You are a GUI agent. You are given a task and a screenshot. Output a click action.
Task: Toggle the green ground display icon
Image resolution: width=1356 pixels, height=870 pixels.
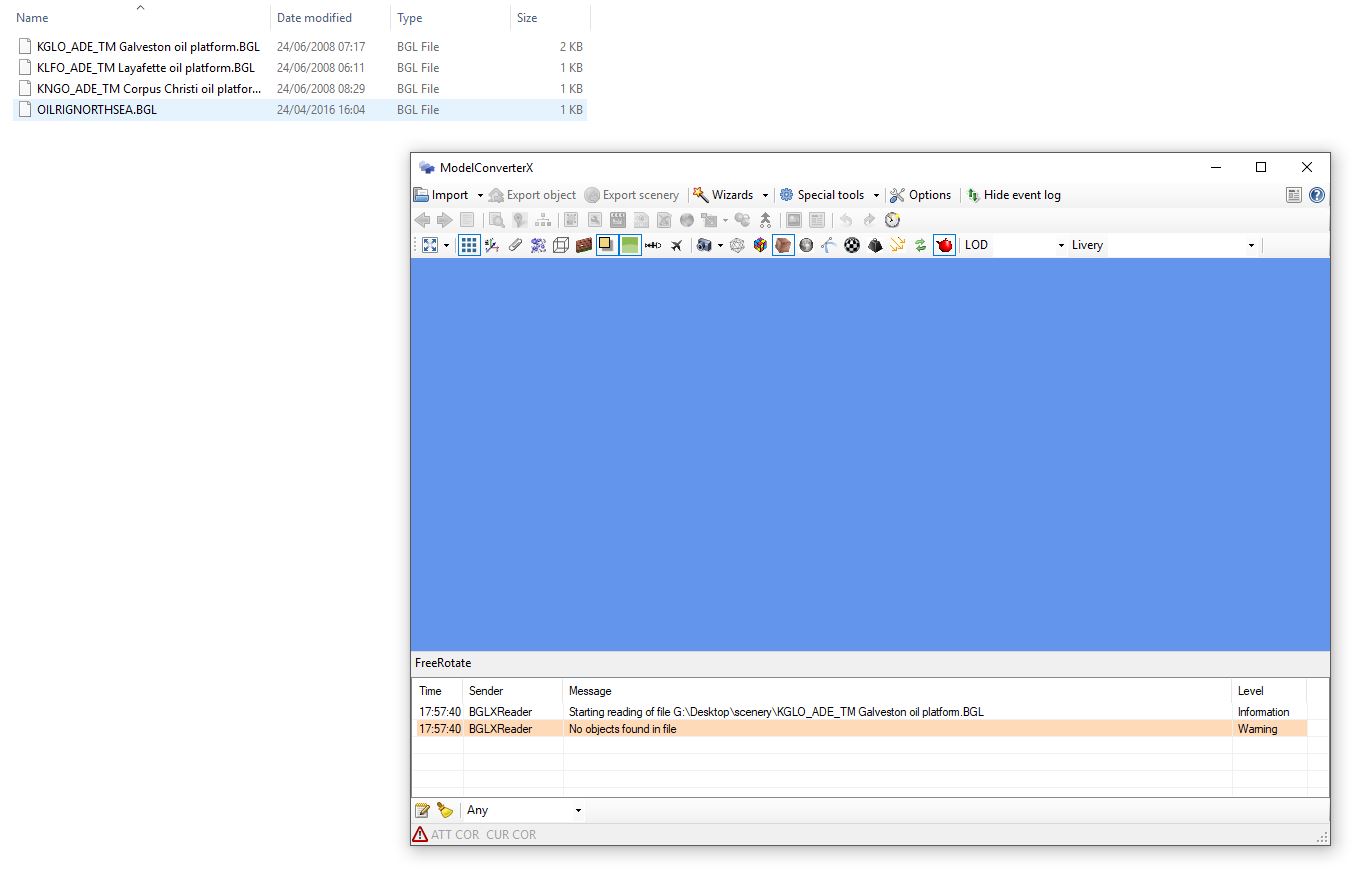coord(630,245)
